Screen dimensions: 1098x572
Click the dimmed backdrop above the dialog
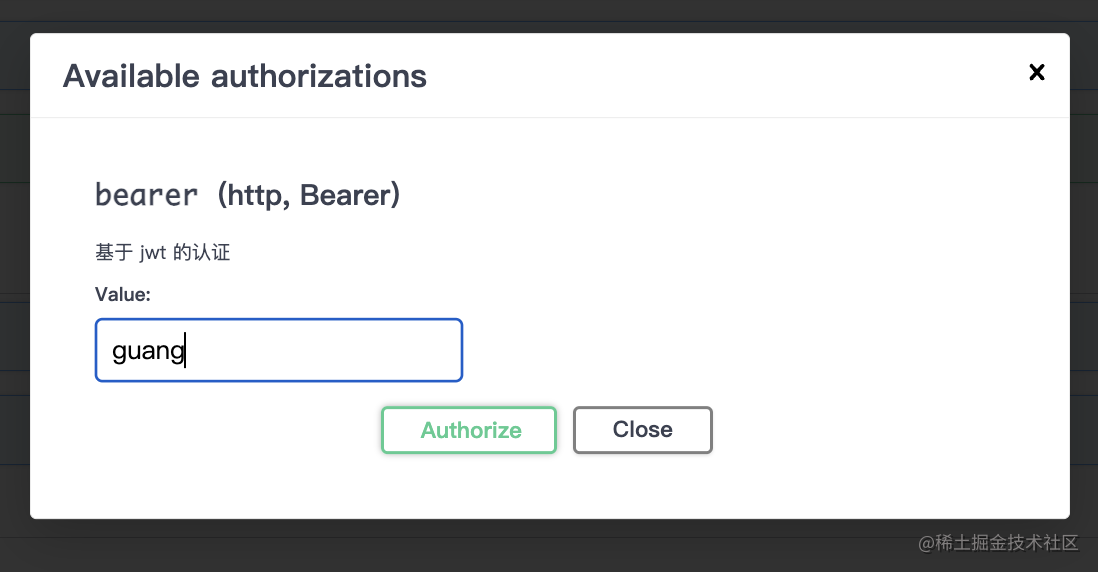tap(549, 15)
